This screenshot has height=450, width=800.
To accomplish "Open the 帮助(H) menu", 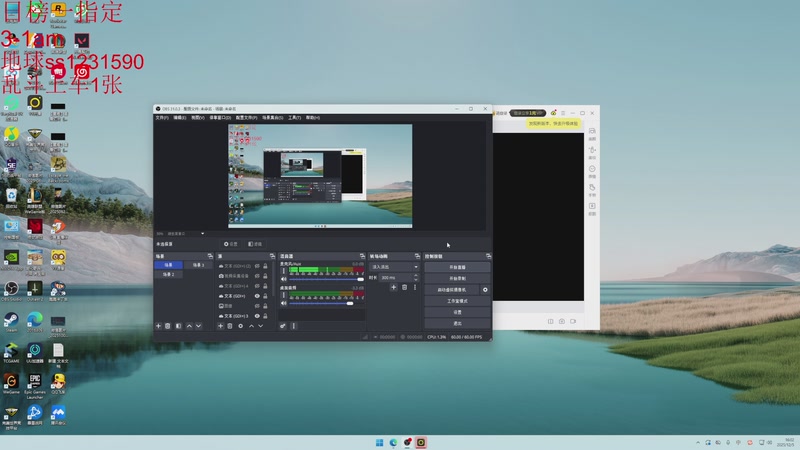I will pyautogui.click(x=313, y=118).
